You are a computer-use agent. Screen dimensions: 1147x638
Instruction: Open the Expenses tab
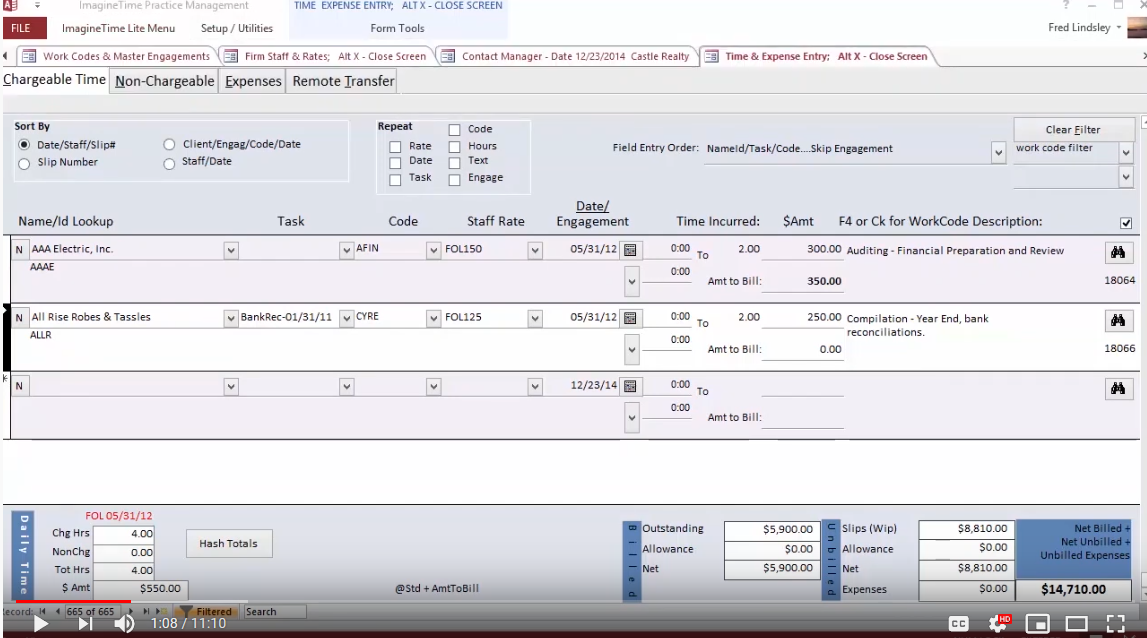point(253,81)
